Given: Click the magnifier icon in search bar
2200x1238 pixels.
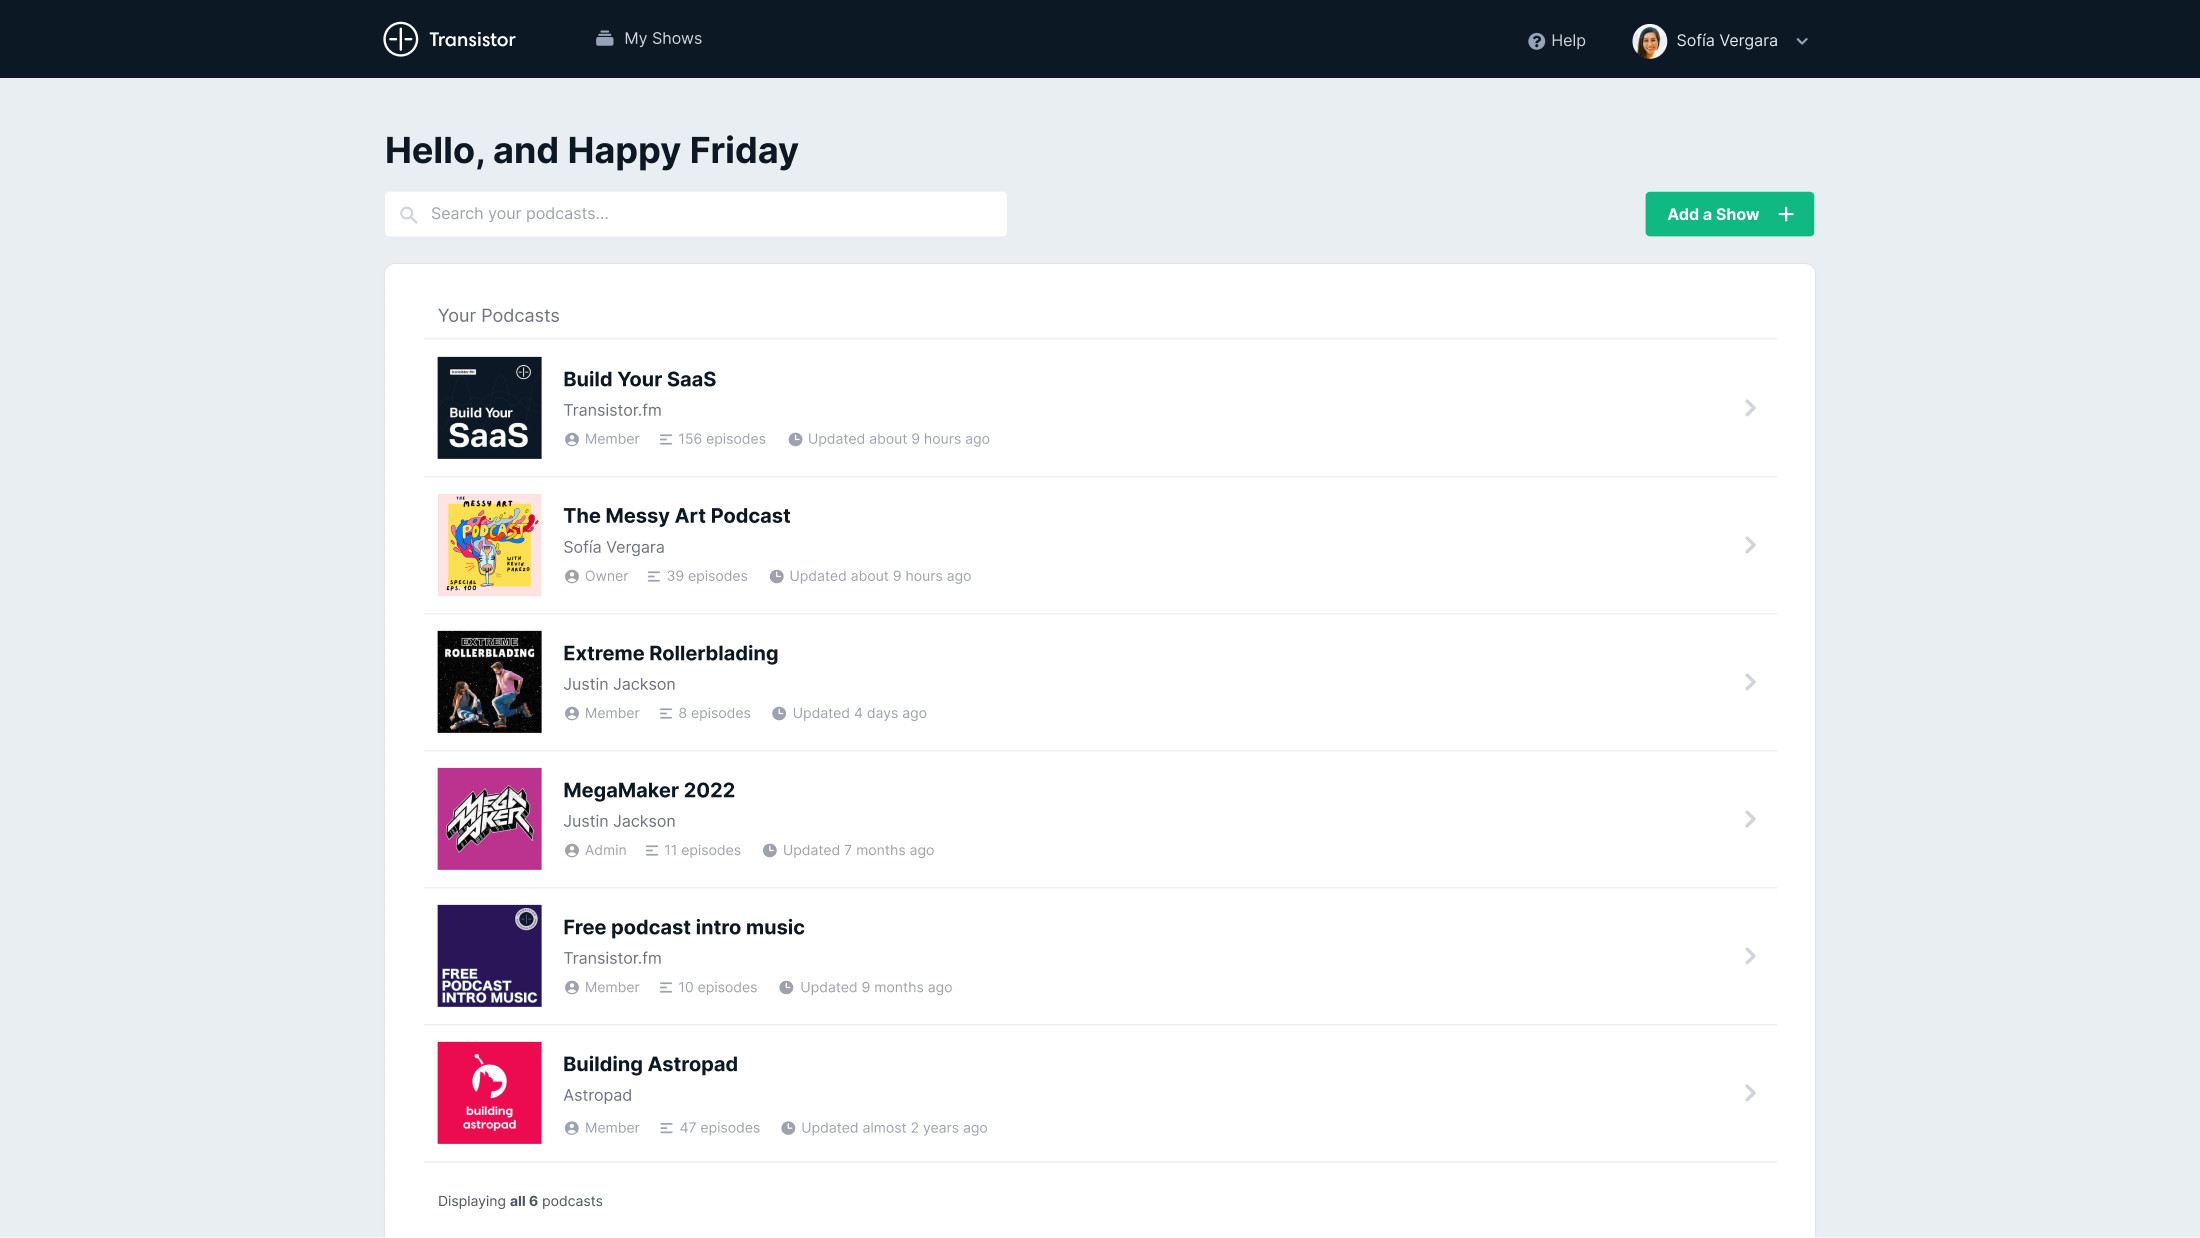Looking at the screenshot, I should coord(408,215).
